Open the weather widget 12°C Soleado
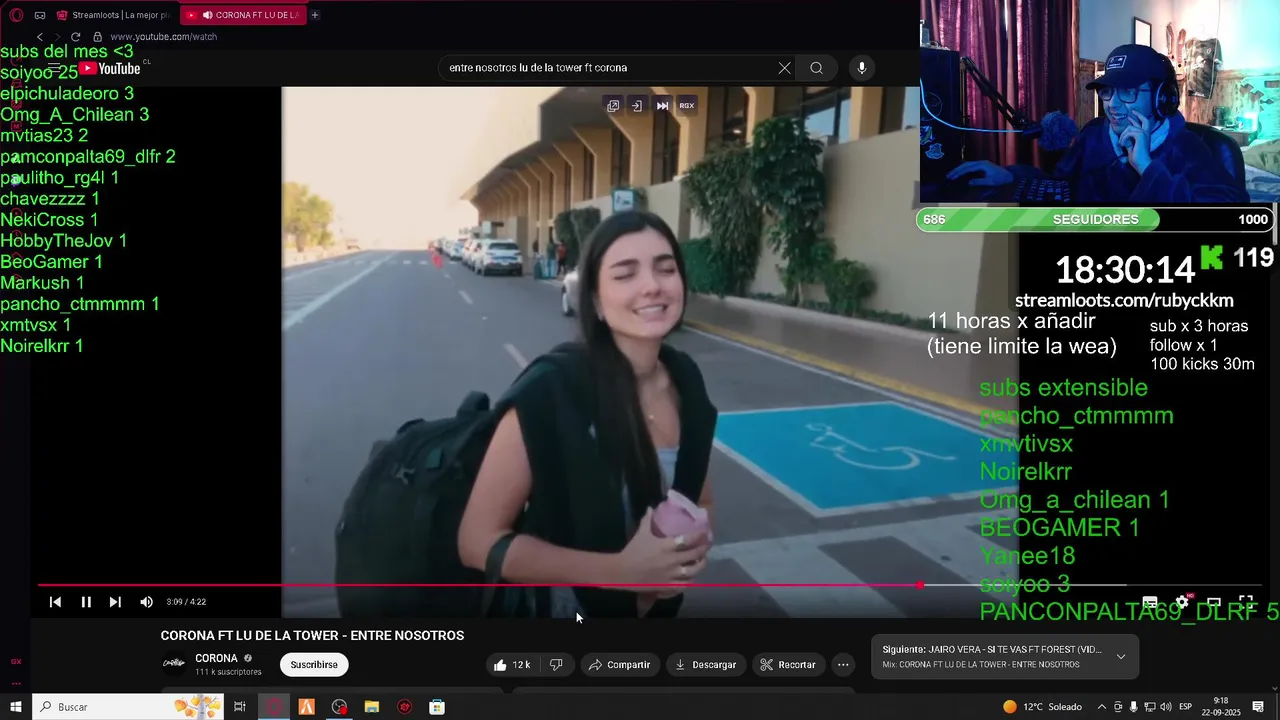1280x720 pixels. [1042, 707]
